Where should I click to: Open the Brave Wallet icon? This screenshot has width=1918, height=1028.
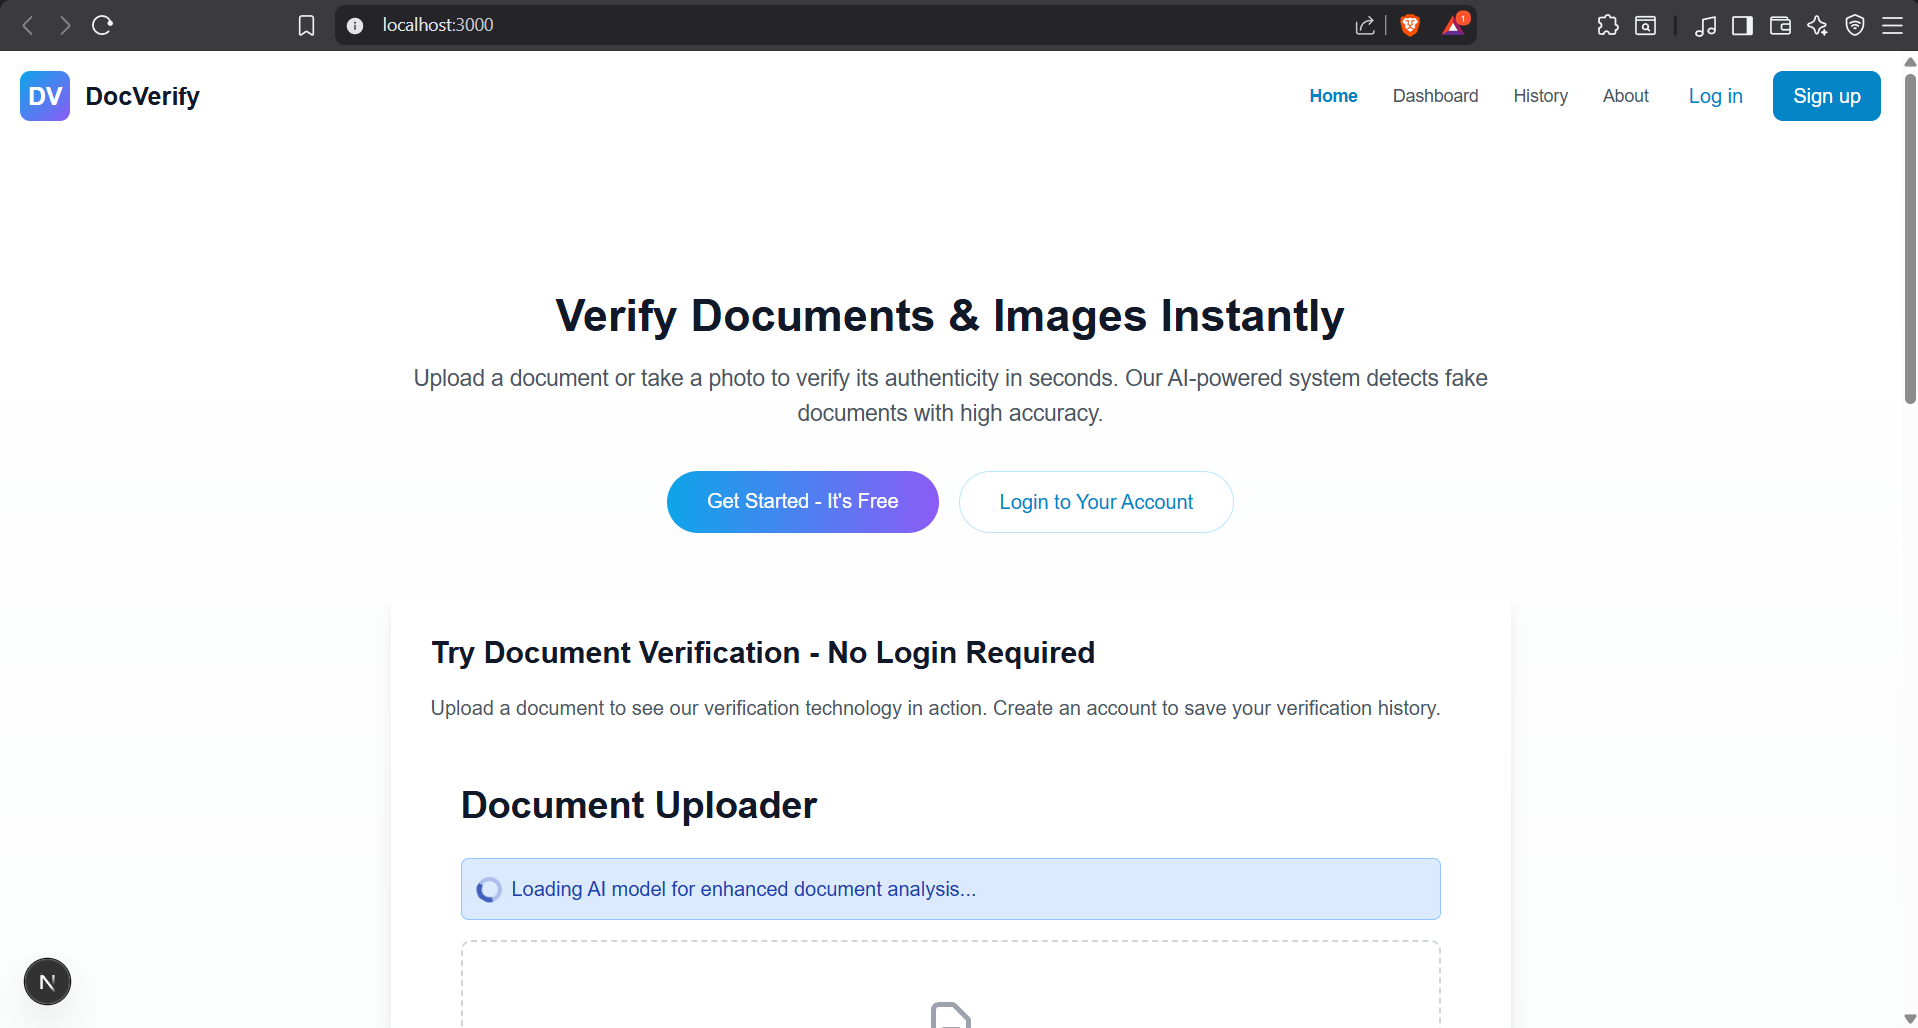(x=1780, y=25)
